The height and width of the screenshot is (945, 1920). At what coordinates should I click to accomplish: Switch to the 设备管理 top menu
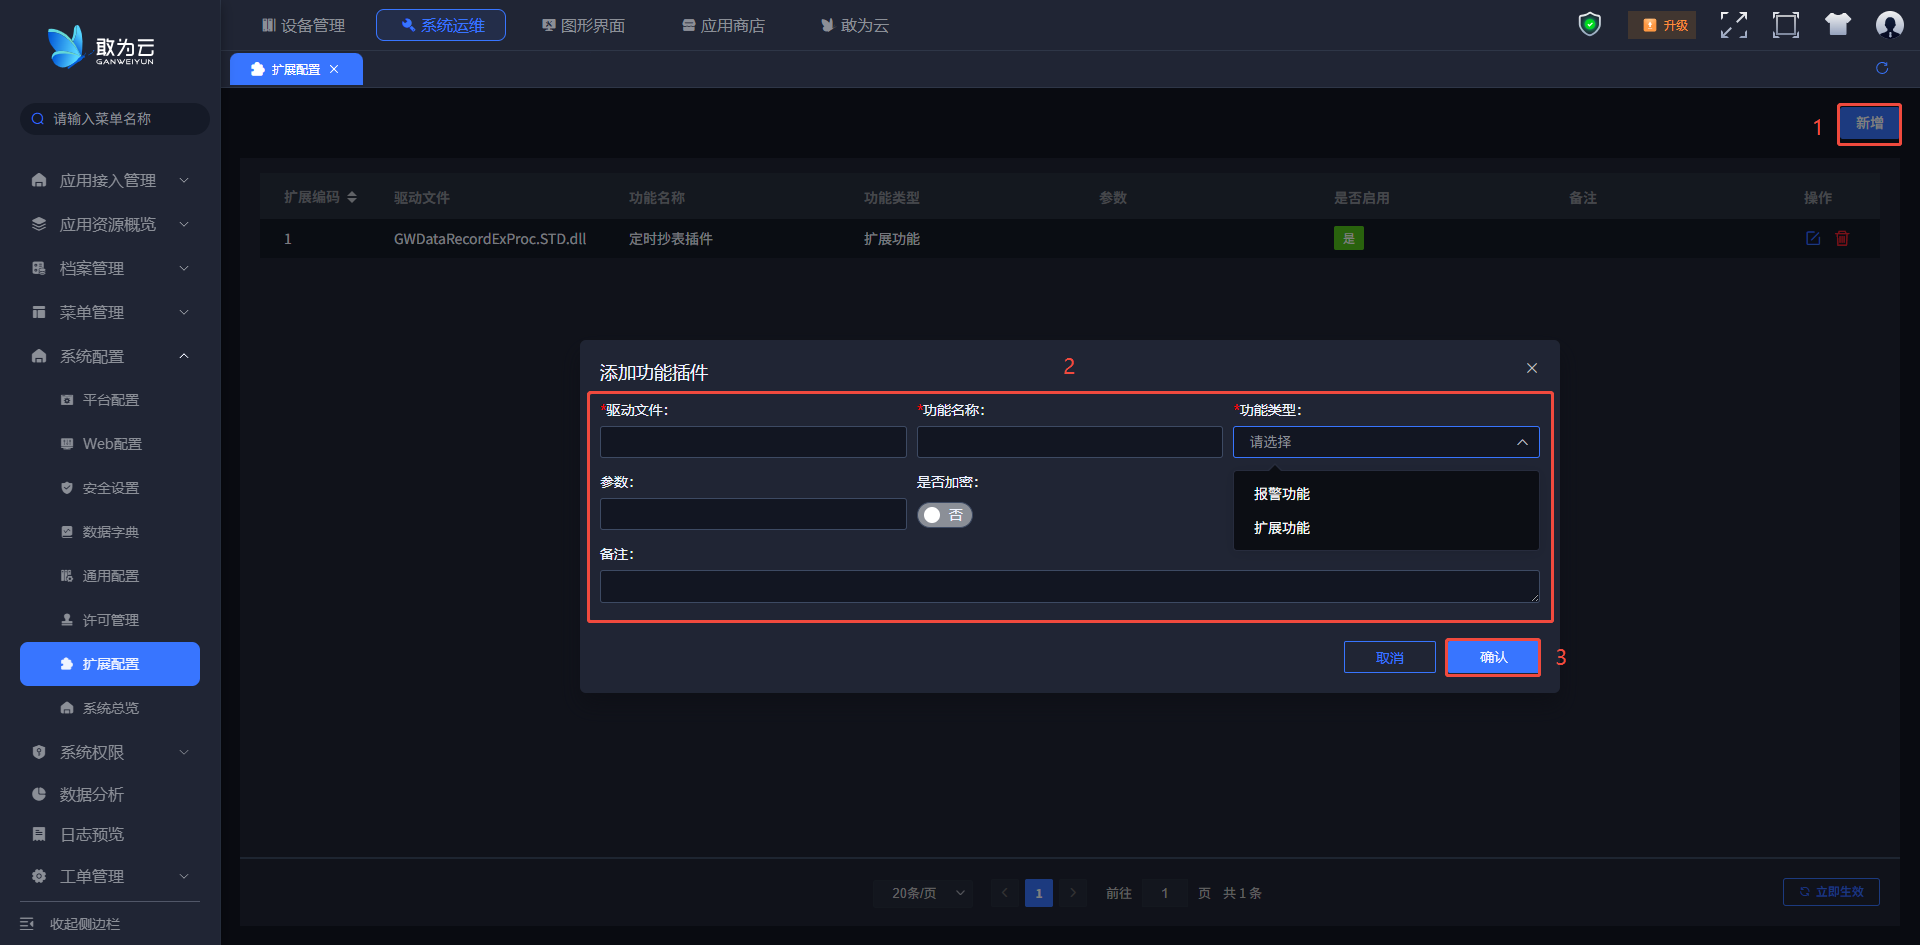pyautogui.click(x=303, y=25)
